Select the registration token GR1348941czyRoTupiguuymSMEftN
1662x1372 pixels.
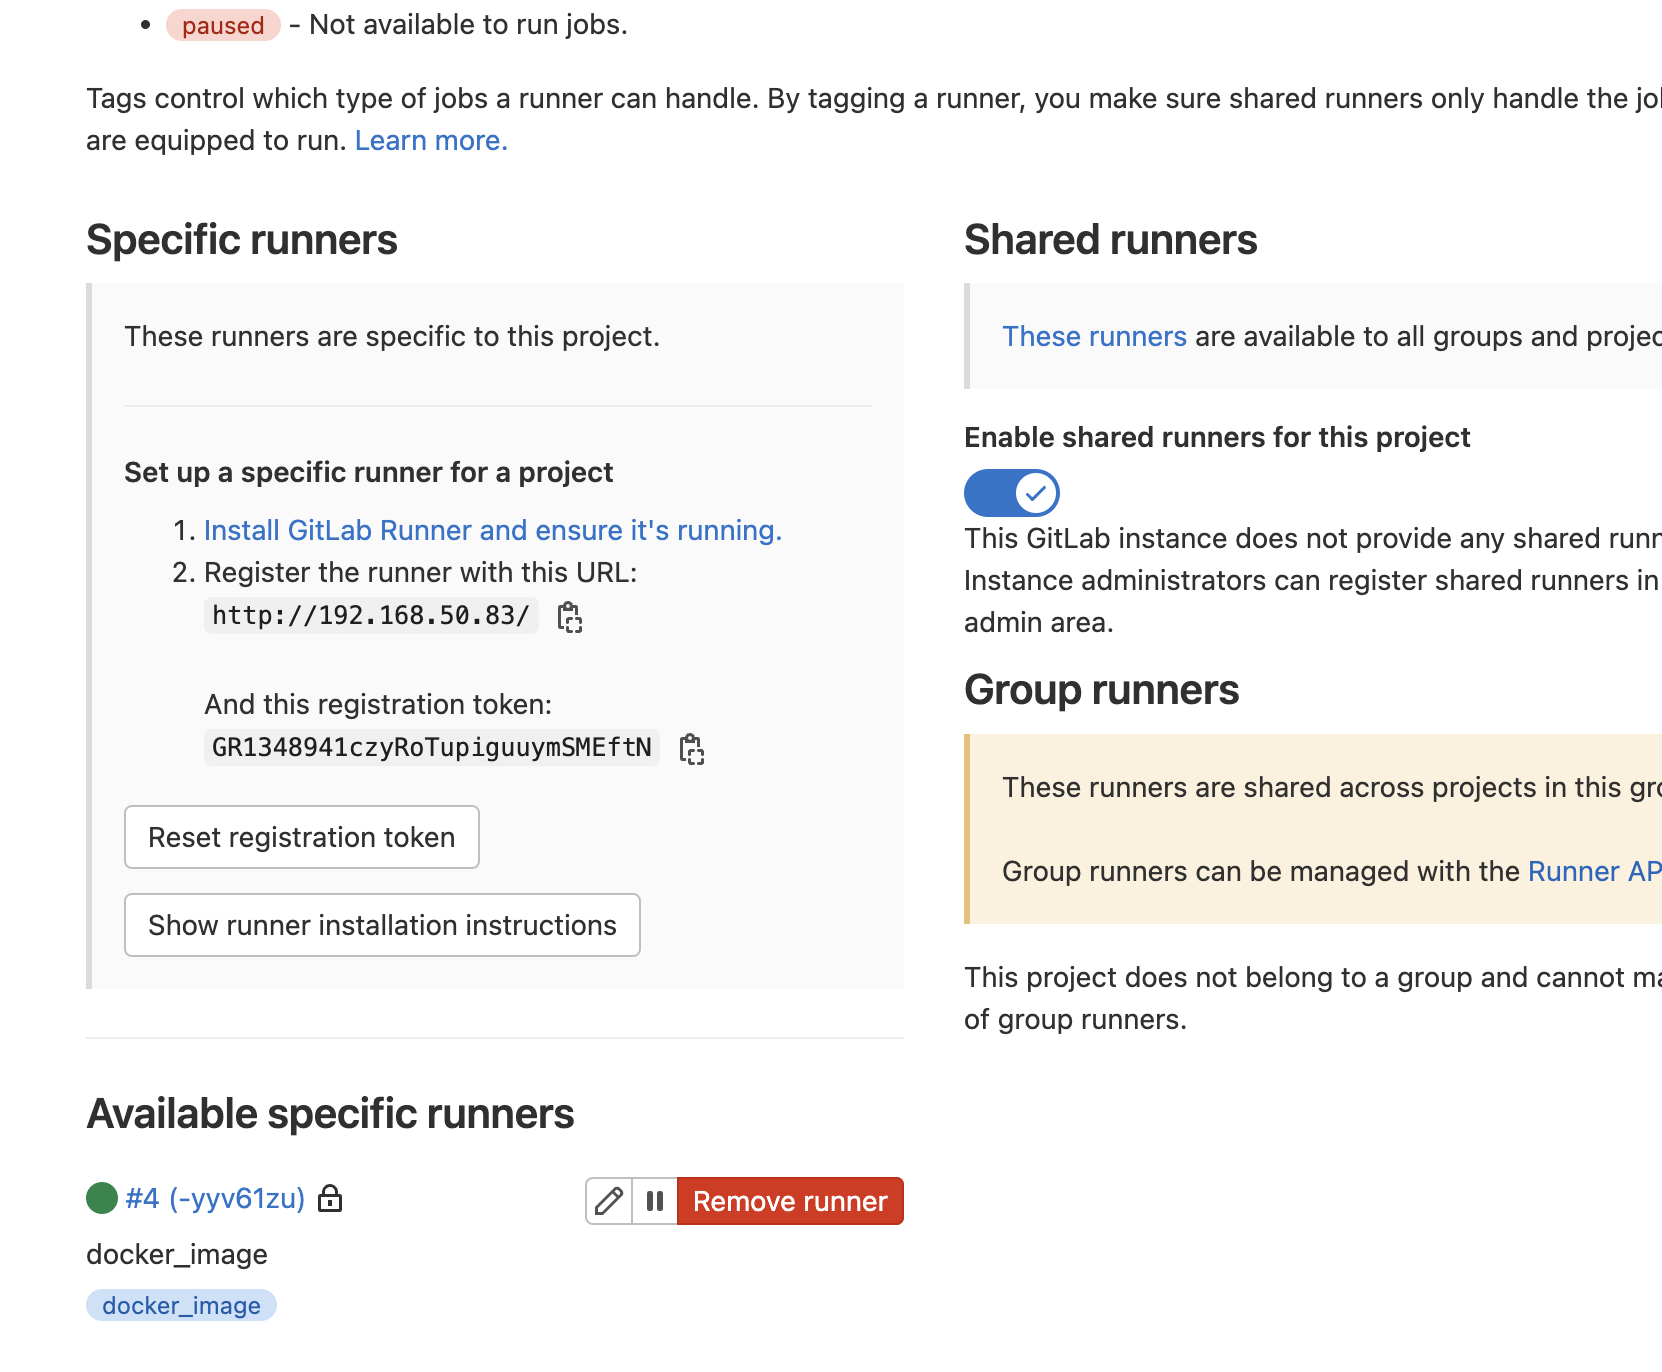pos(432,747)
